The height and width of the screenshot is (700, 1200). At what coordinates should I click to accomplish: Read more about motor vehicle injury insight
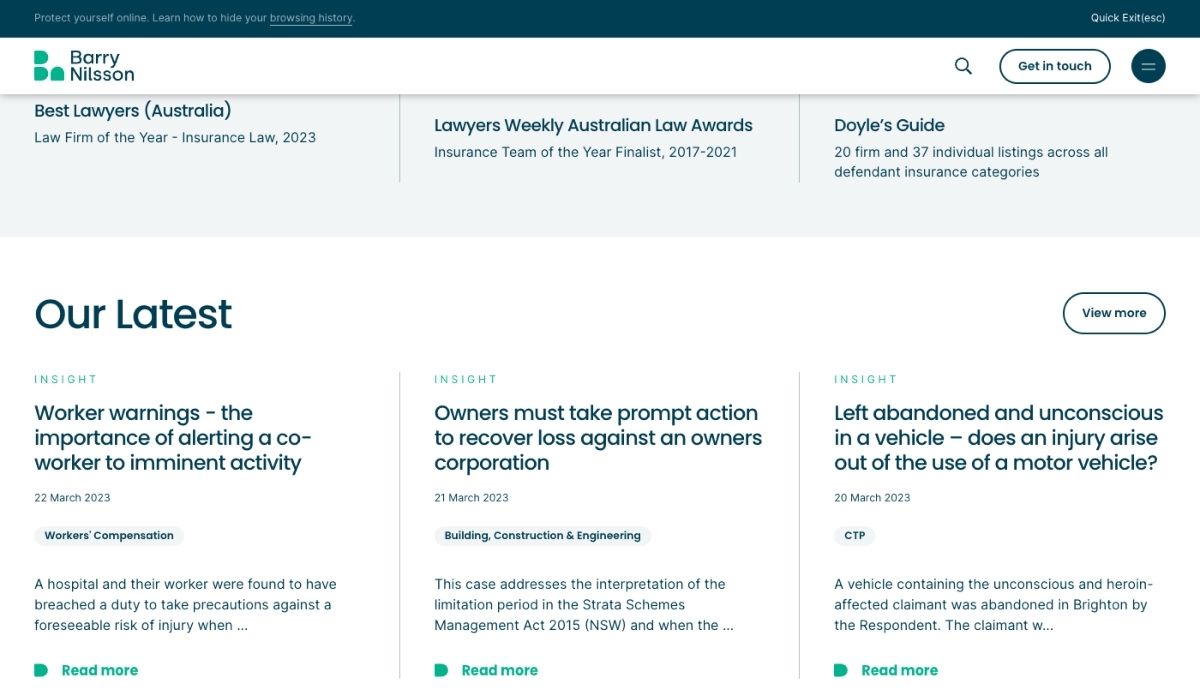click(x=899, y=670)
